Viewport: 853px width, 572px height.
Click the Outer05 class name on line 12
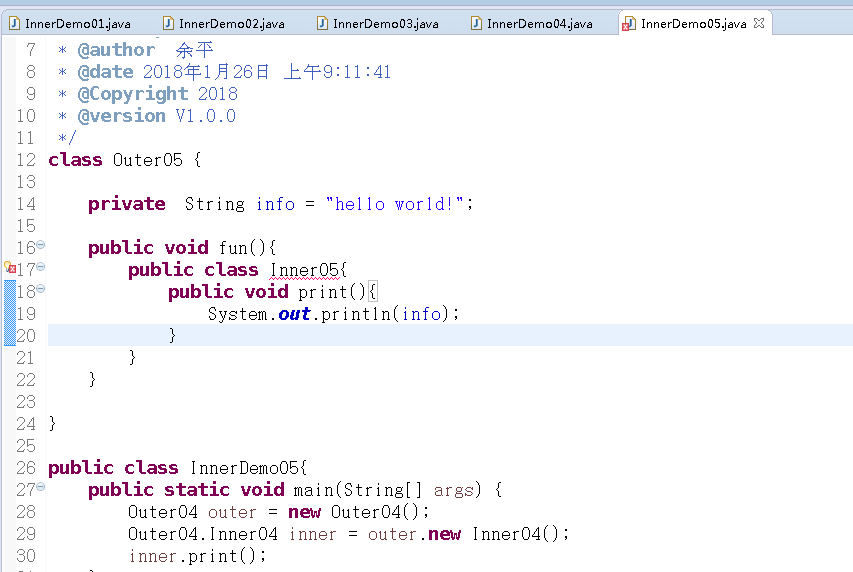coord(147,160)
